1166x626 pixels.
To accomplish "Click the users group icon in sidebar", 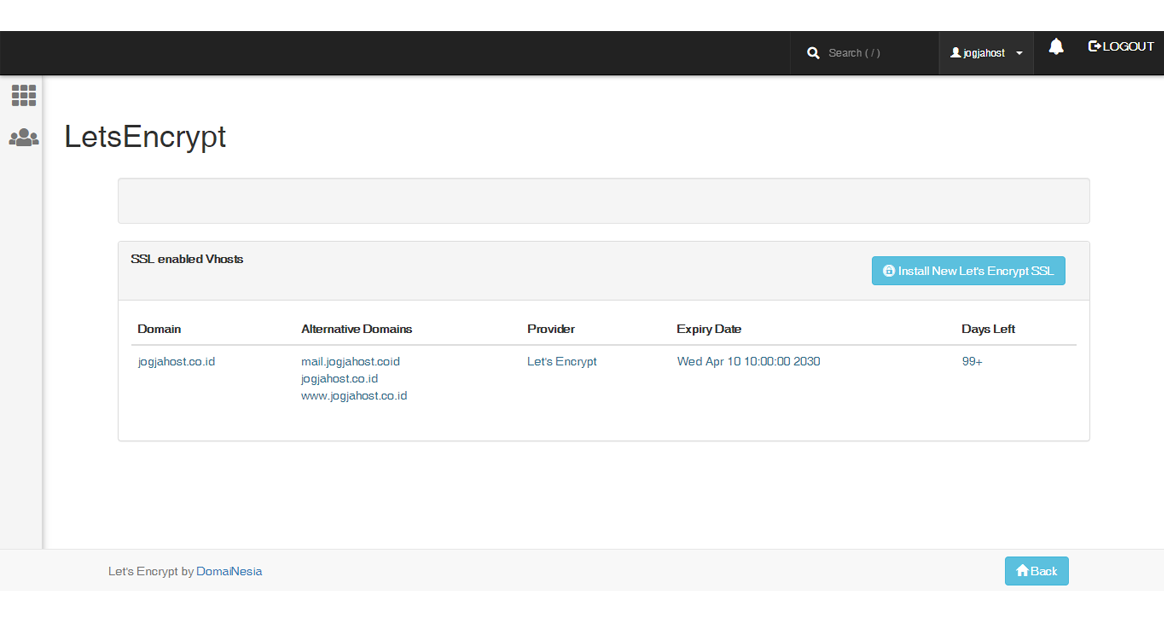I will click(x=24, y=139).
